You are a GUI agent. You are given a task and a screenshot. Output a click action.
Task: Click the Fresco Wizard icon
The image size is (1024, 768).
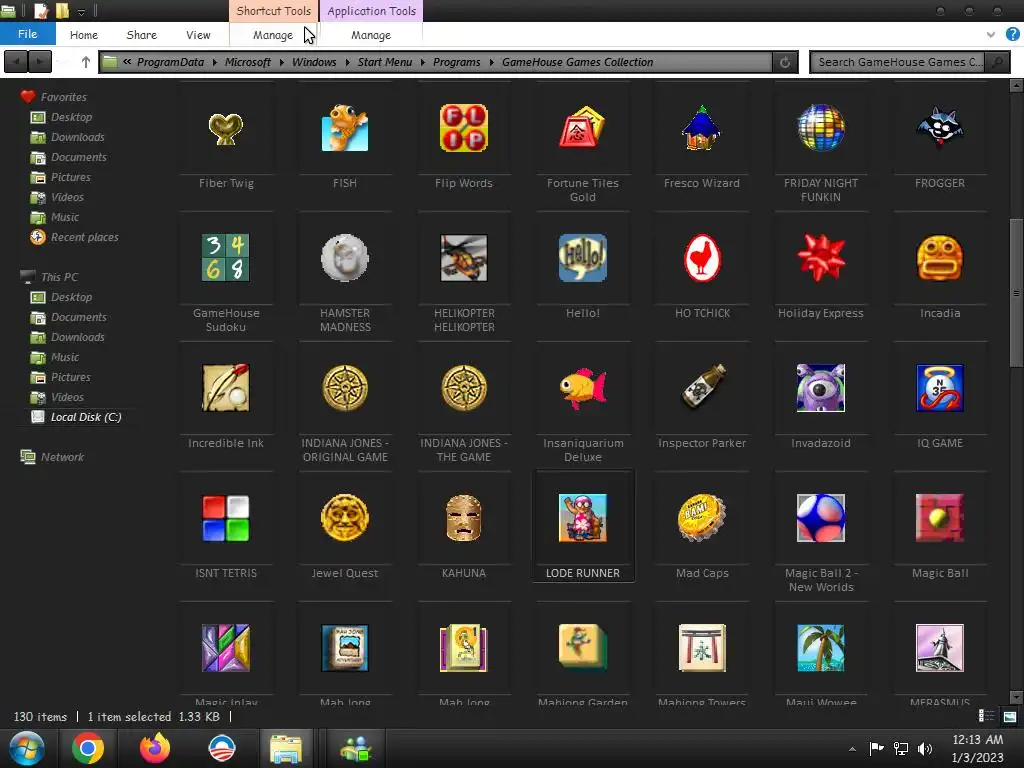click(701, 128)
